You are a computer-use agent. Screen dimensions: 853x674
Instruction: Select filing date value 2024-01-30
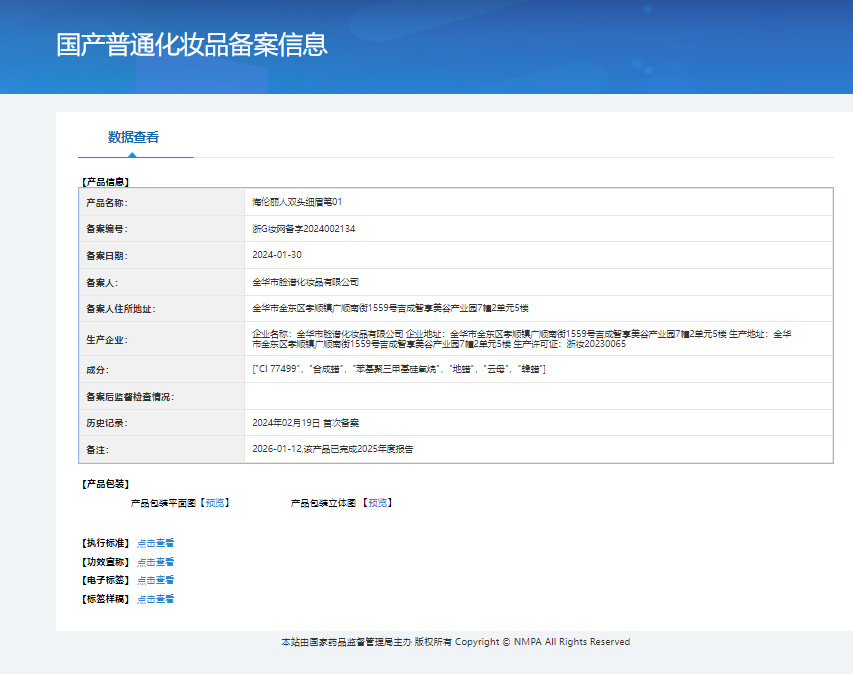[x=277, y=255]
